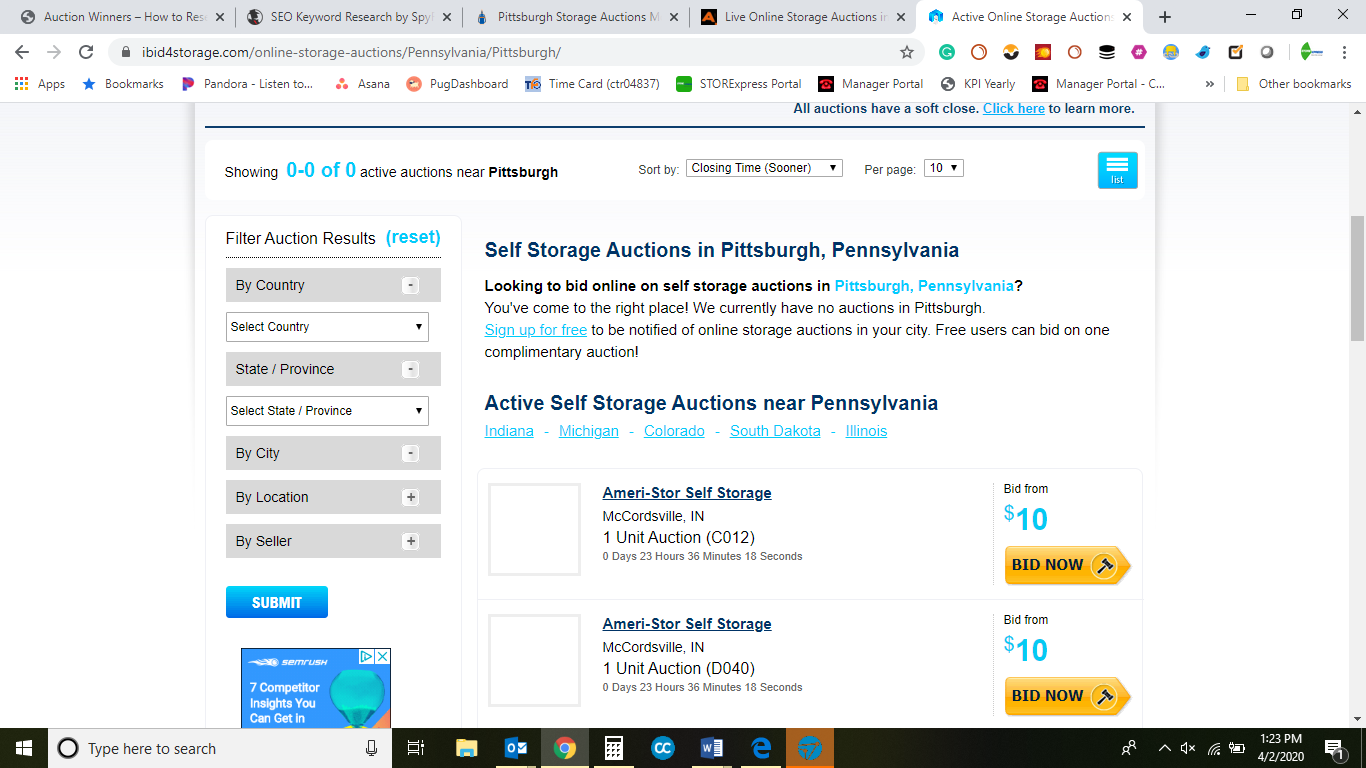This screenshot has height=768, width=1366.
Task: Open the Sign up for free link
Action: 536,330
